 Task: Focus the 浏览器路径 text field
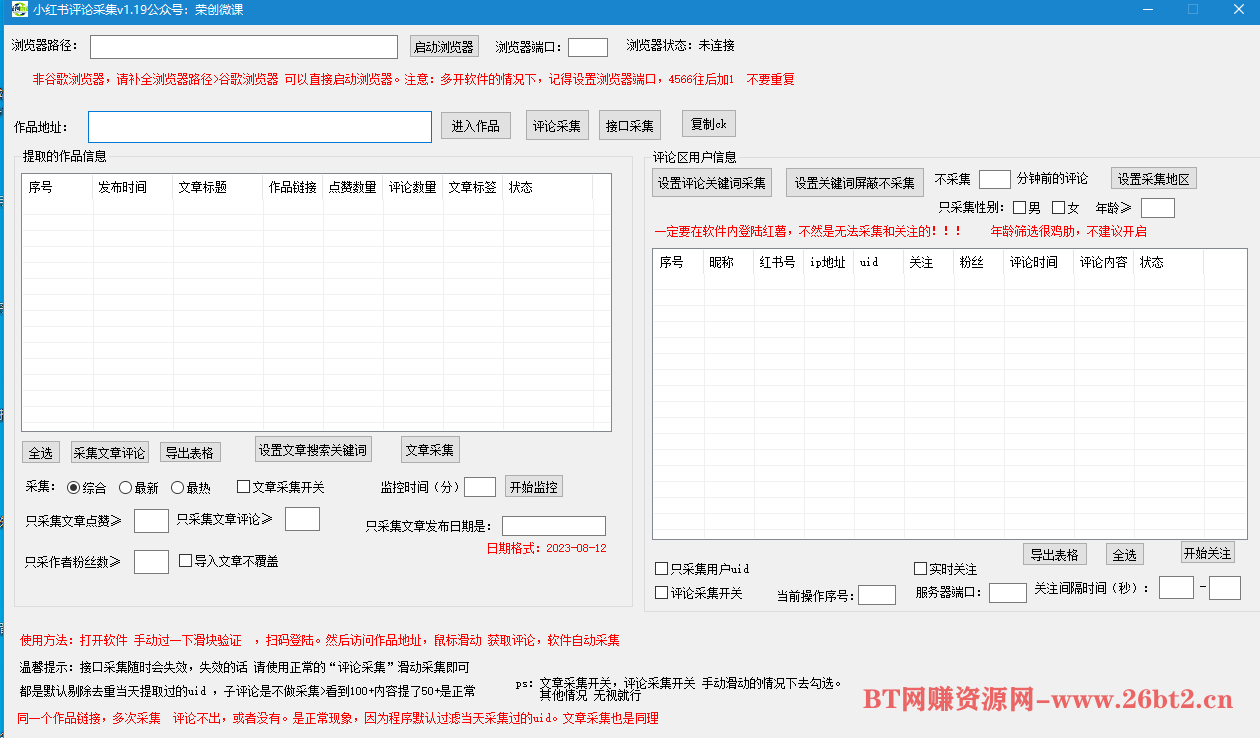point(243,47)
